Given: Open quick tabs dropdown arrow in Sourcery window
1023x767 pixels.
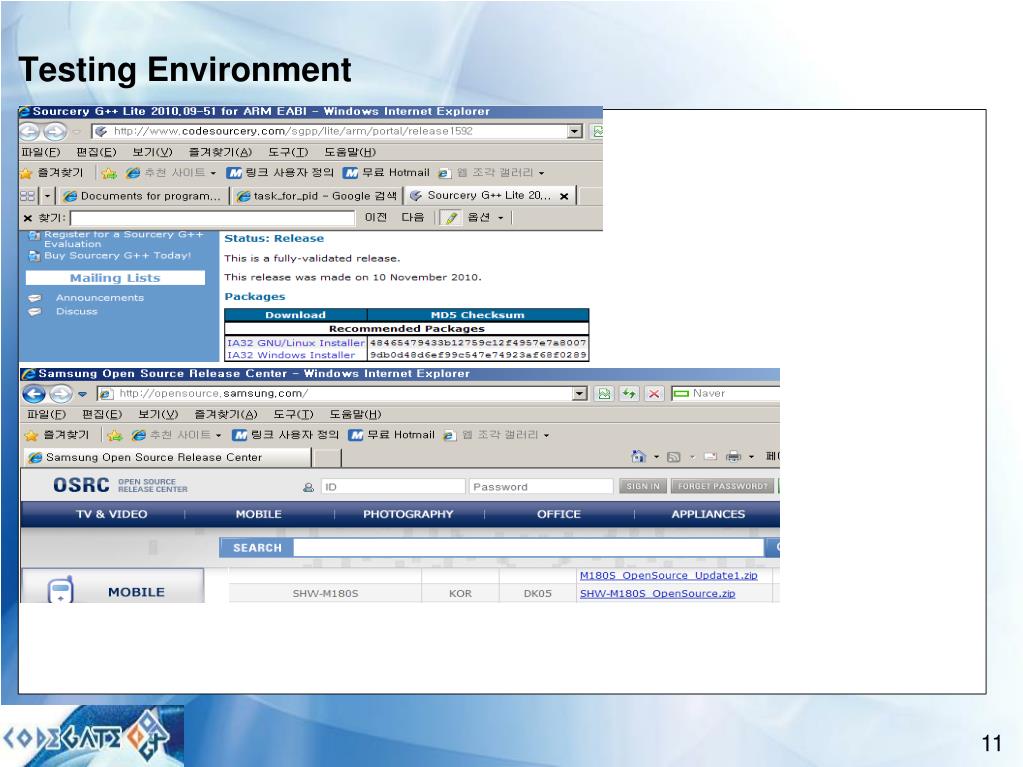Looking at the screenshot, I should click(47, 196).
